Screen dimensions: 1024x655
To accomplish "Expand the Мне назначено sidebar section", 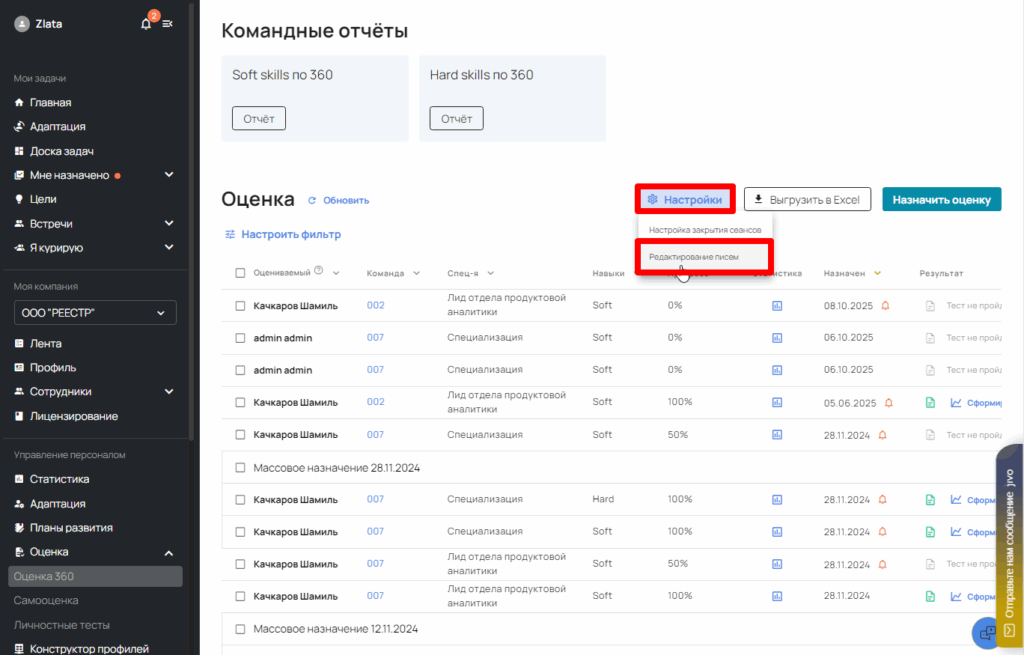I will (169, 175).
